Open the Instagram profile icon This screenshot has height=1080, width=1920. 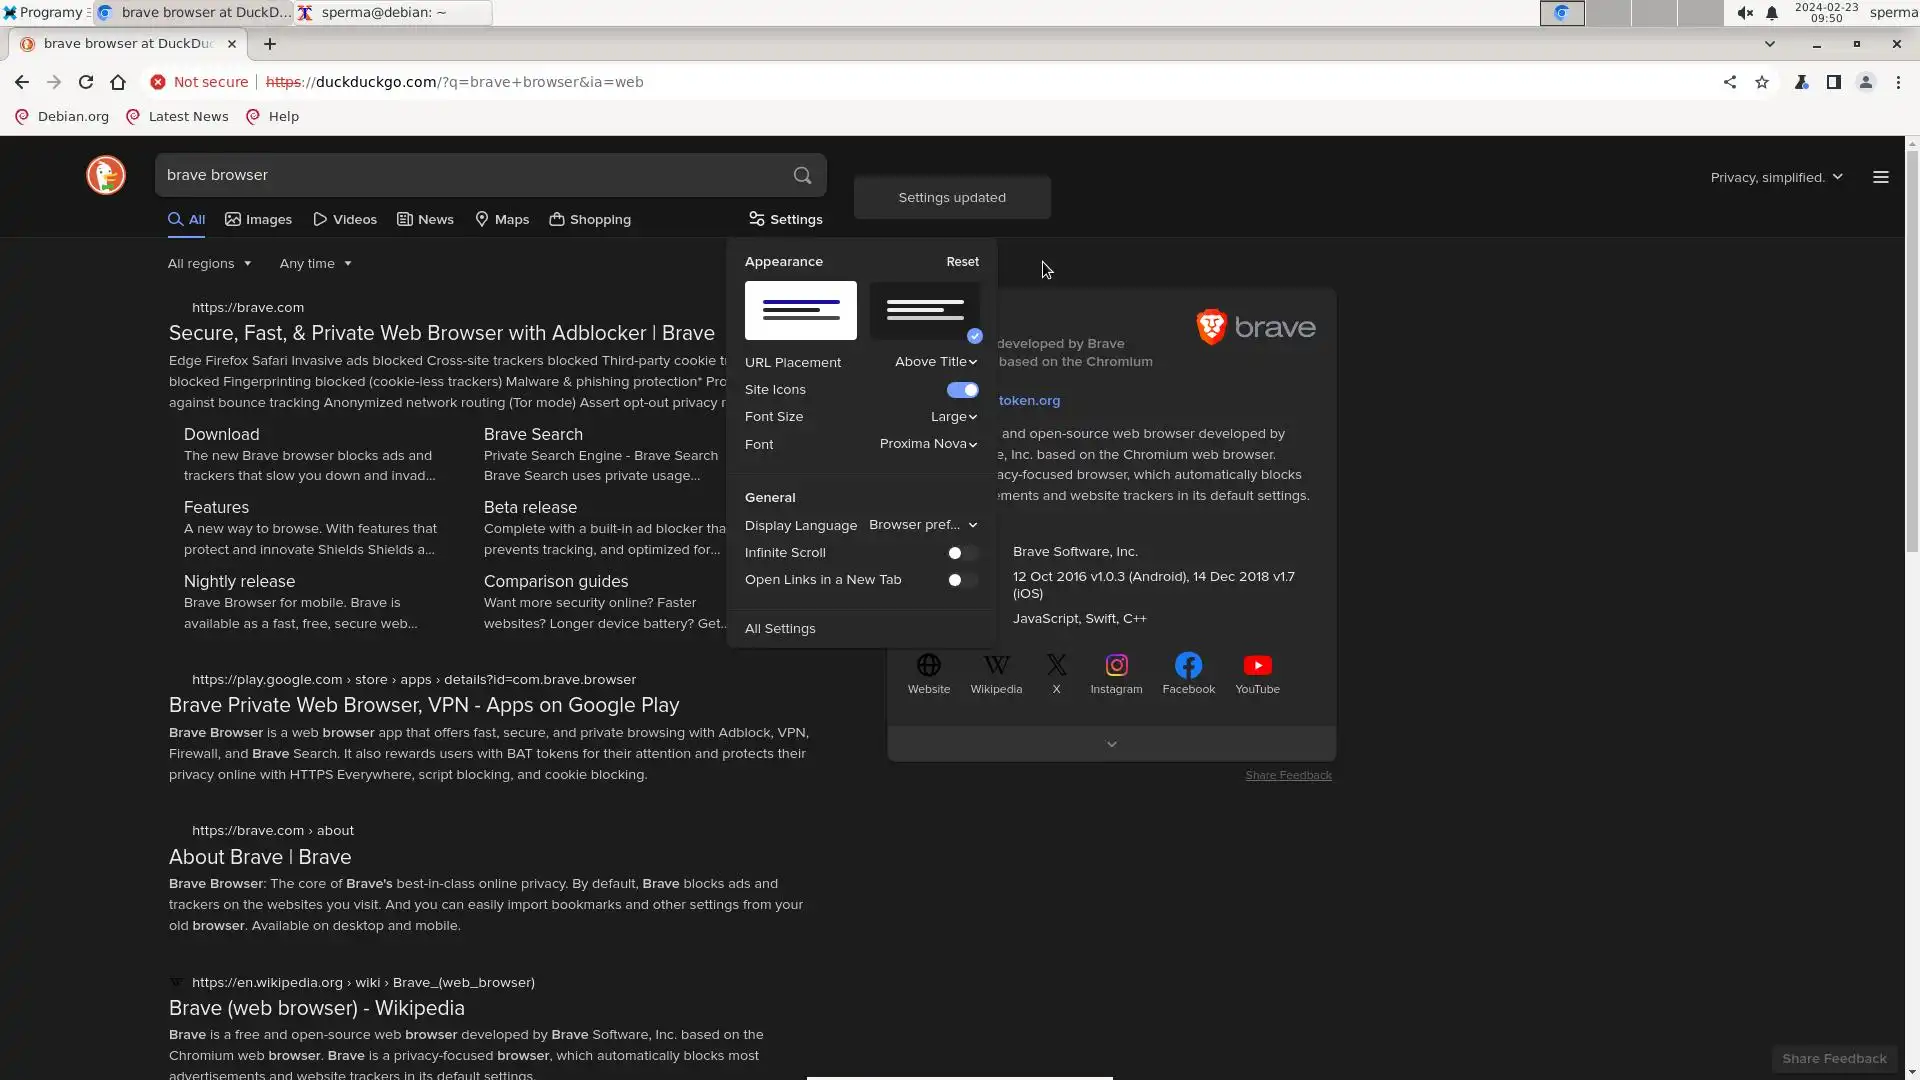(x=1116, y=666)
